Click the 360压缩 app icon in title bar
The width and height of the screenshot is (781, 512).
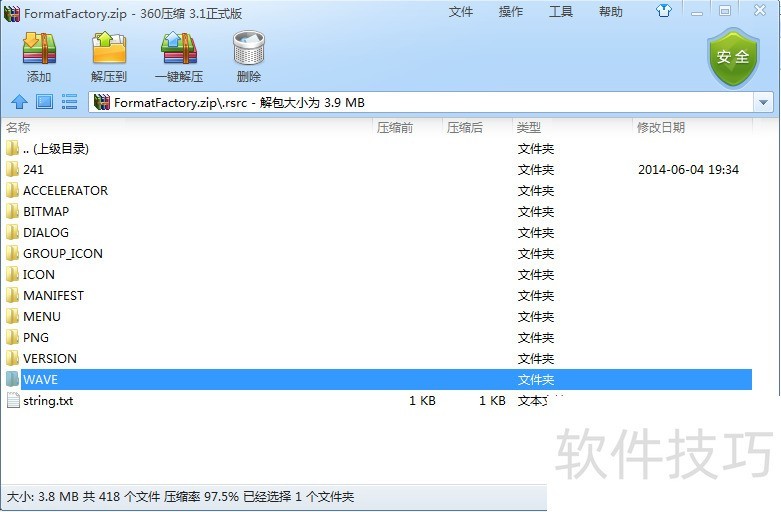click(11, 13)
